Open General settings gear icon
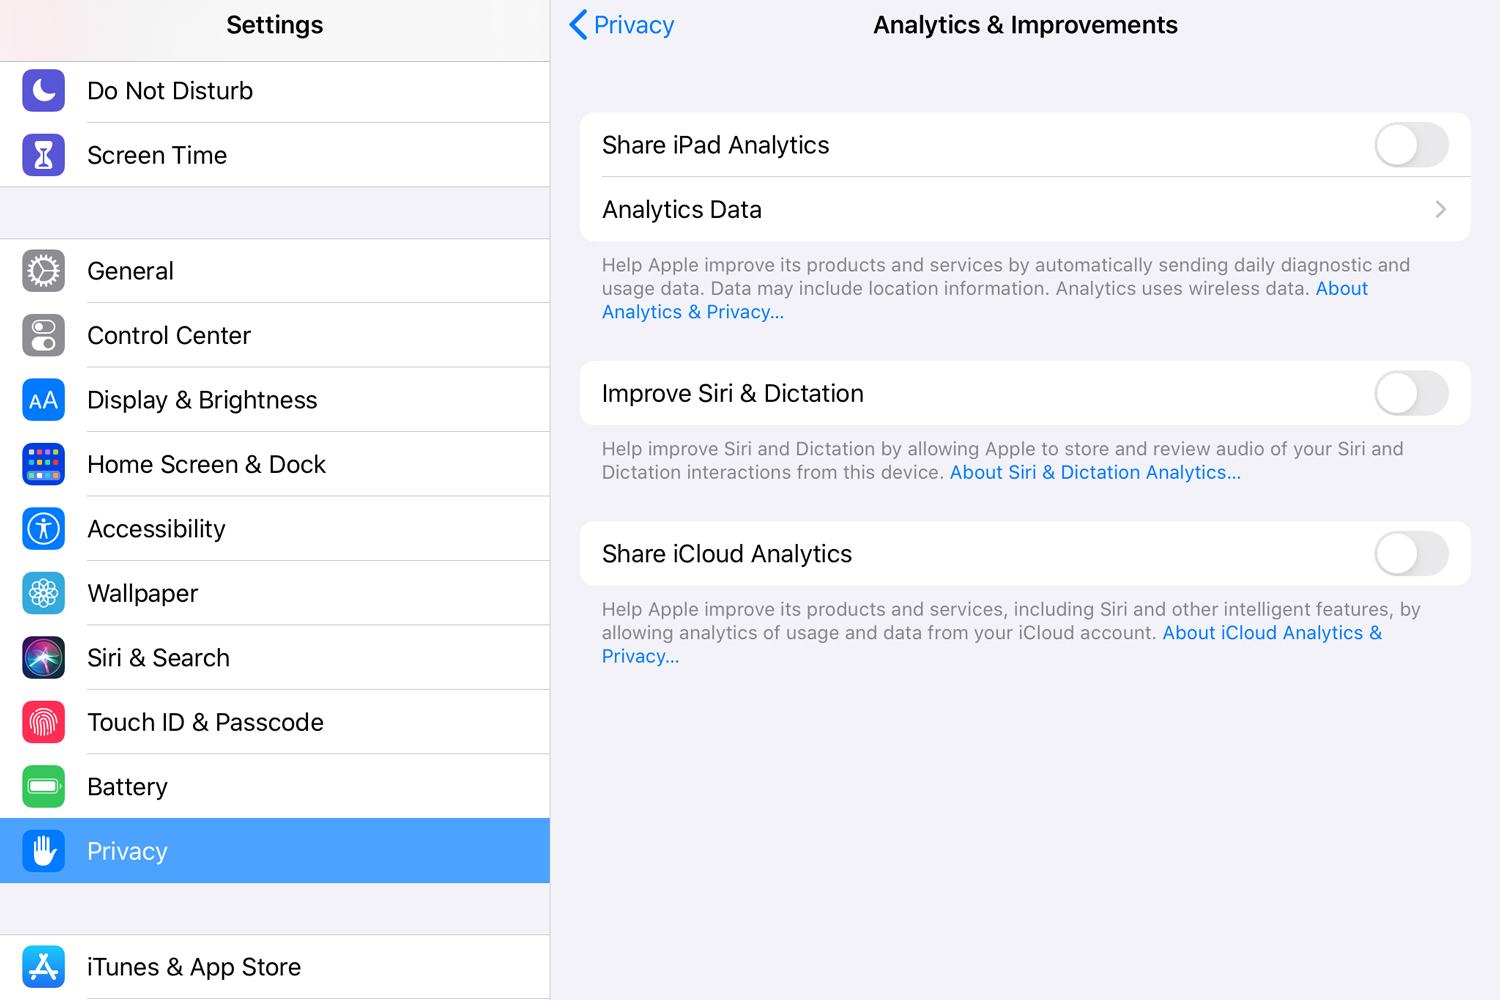Screen dimensions: 1500x1000 coord(44,271)
